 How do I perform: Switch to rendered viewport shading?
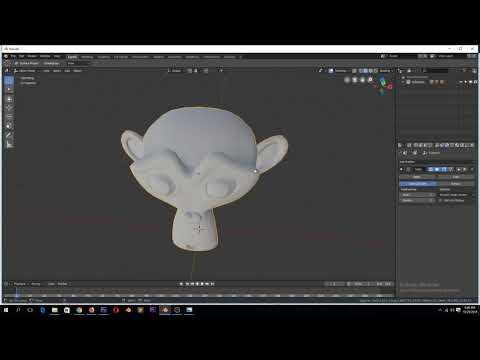[376, 71]
